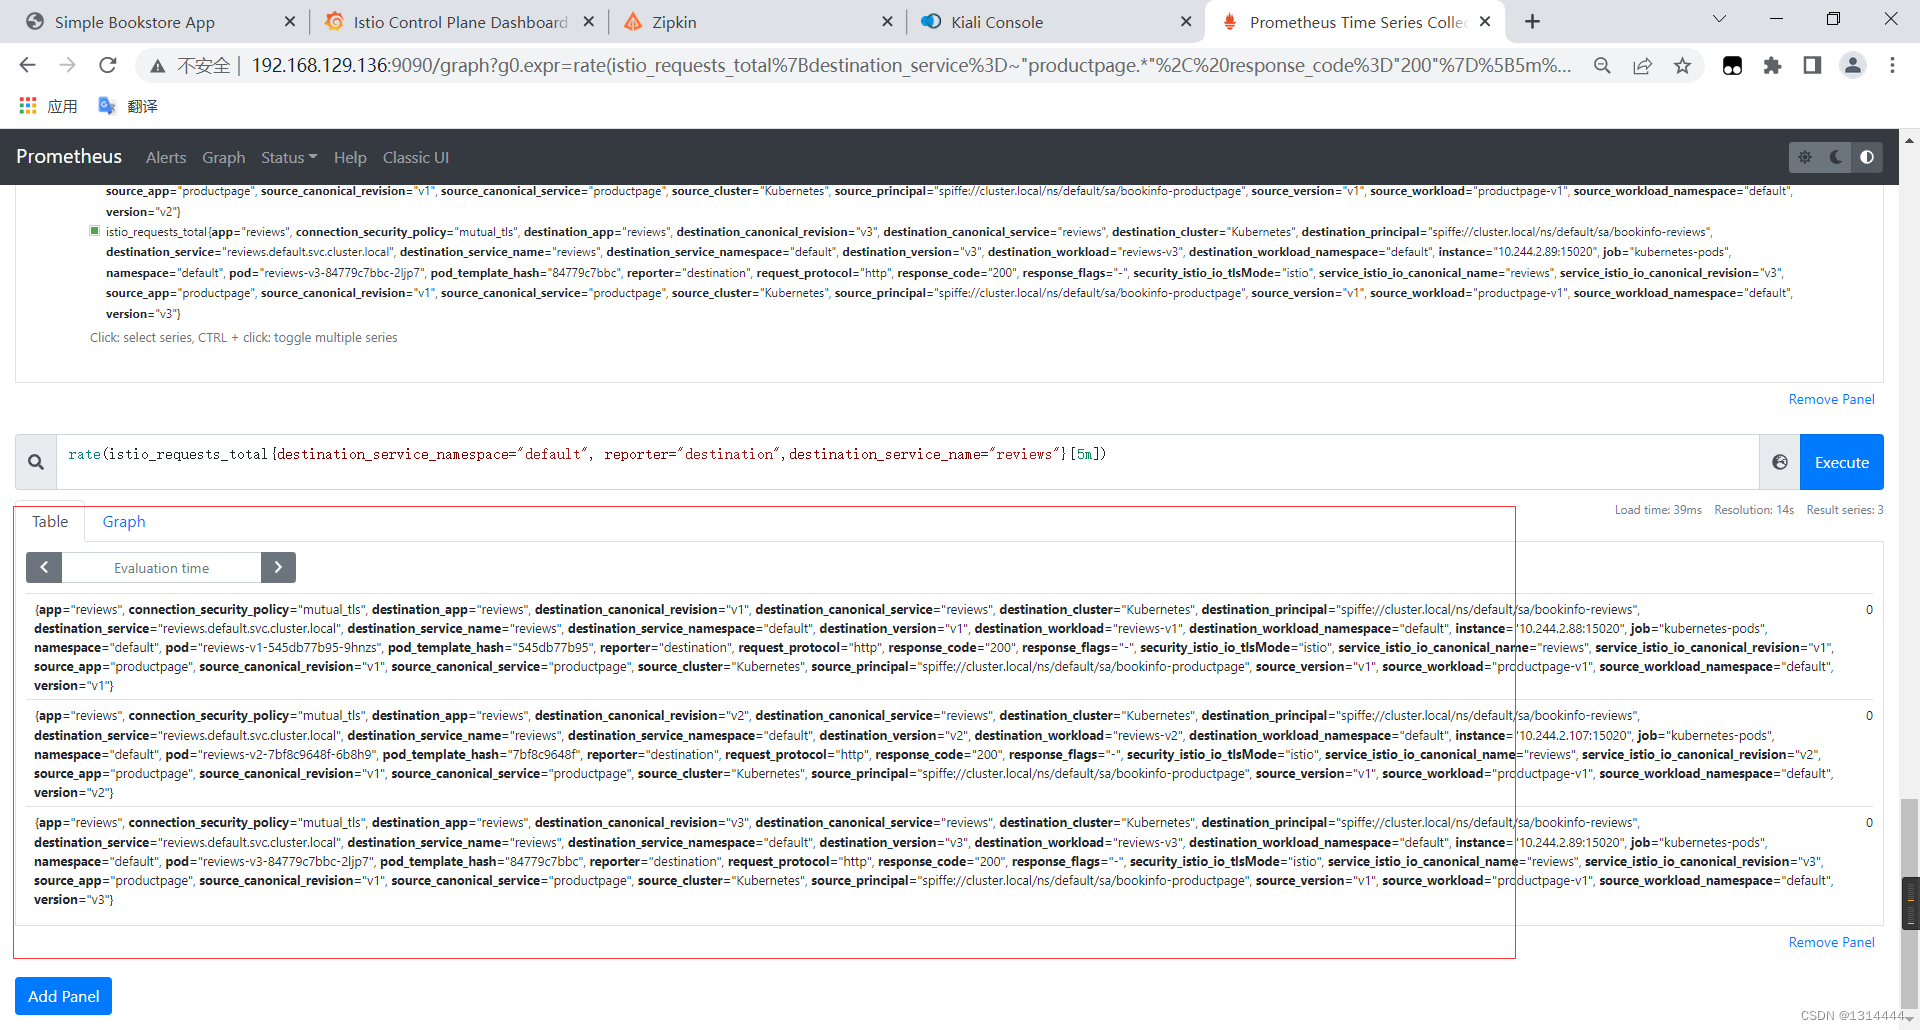
Task: Select the reviews-v3 result row
Action: click(x=949, y=860)
